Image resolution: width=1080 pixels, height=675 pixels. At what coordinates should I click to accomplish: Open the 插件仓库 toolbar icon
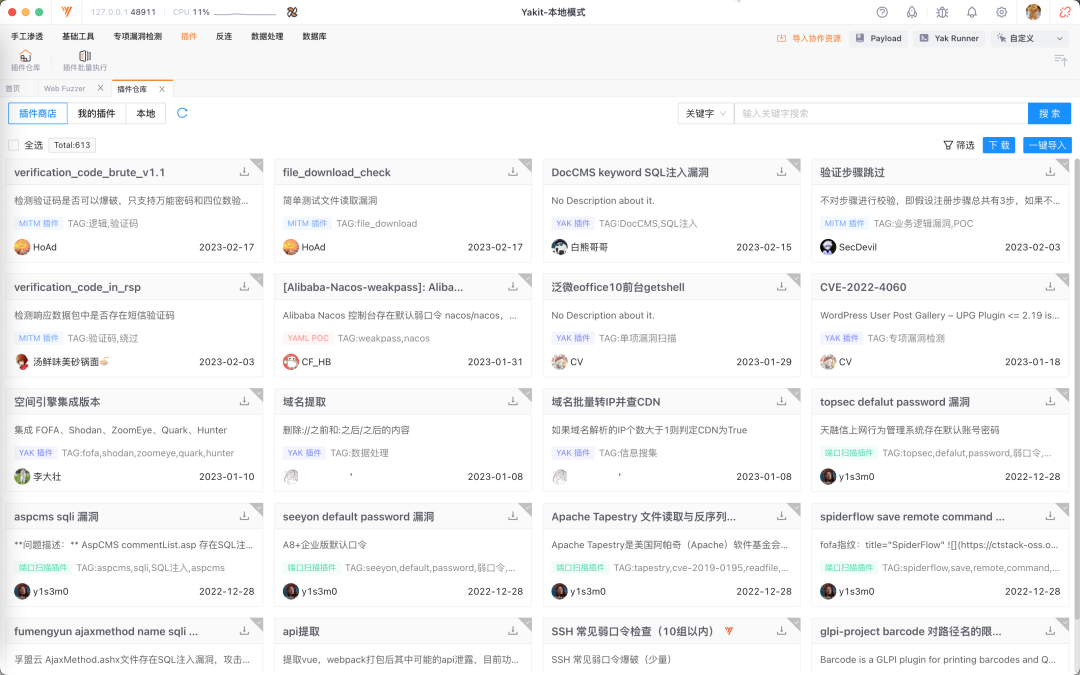[x=25, y=61]
